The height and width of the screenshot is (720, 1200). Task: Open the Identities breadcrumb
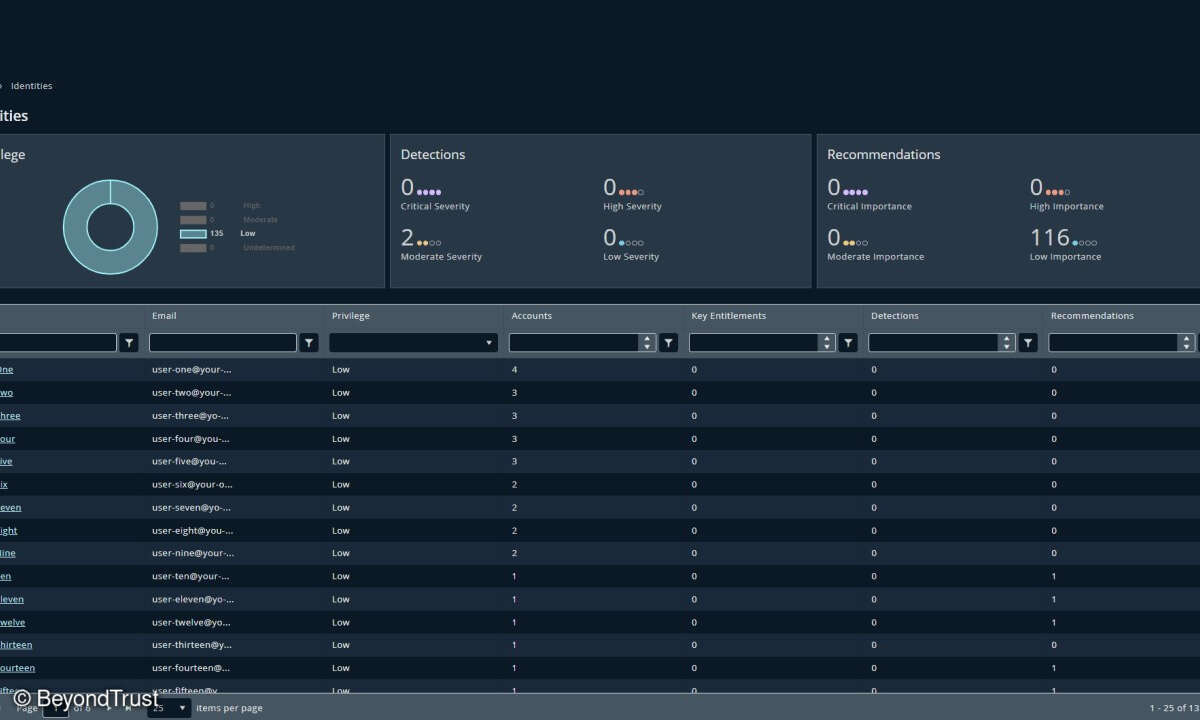pos(32,86)
